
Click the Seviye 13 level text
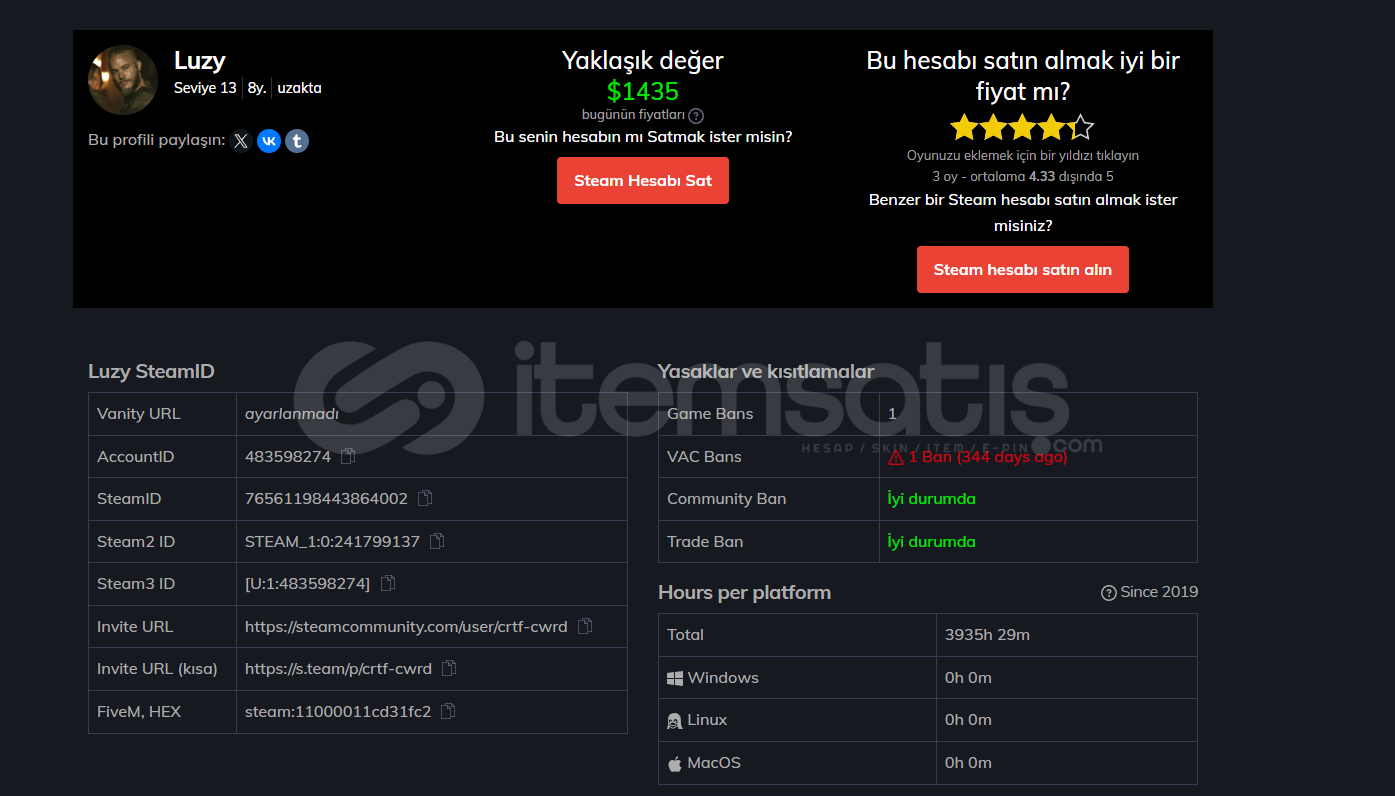click(205, 88)
